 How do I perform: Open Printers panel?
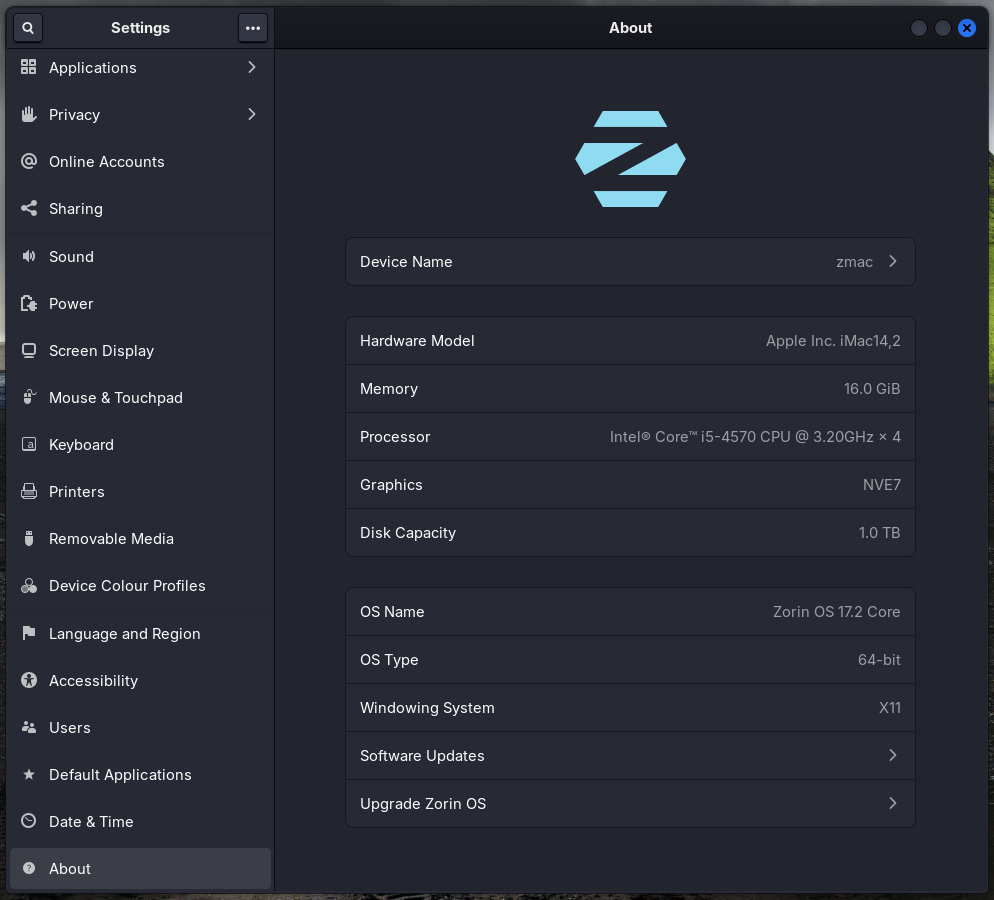coord(140,491)
